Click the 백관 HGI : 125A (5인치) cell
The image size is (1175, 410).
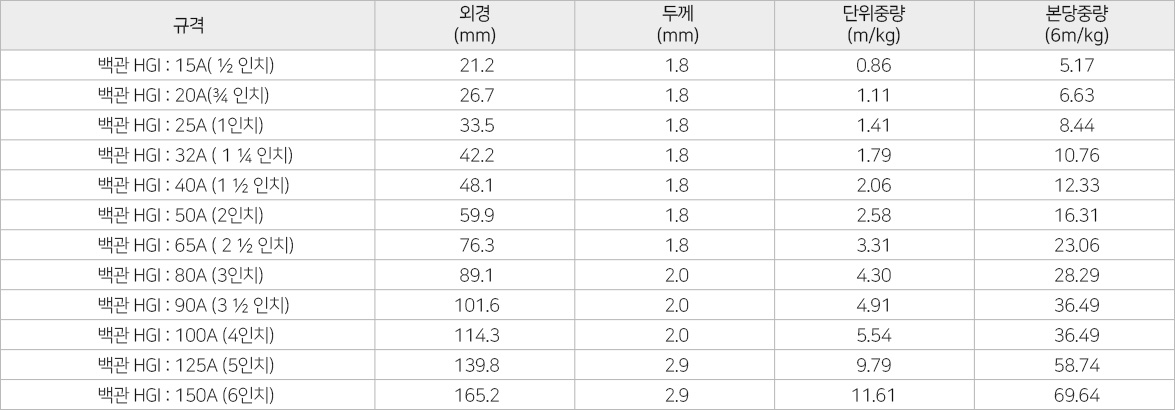[x=187, y=365]
